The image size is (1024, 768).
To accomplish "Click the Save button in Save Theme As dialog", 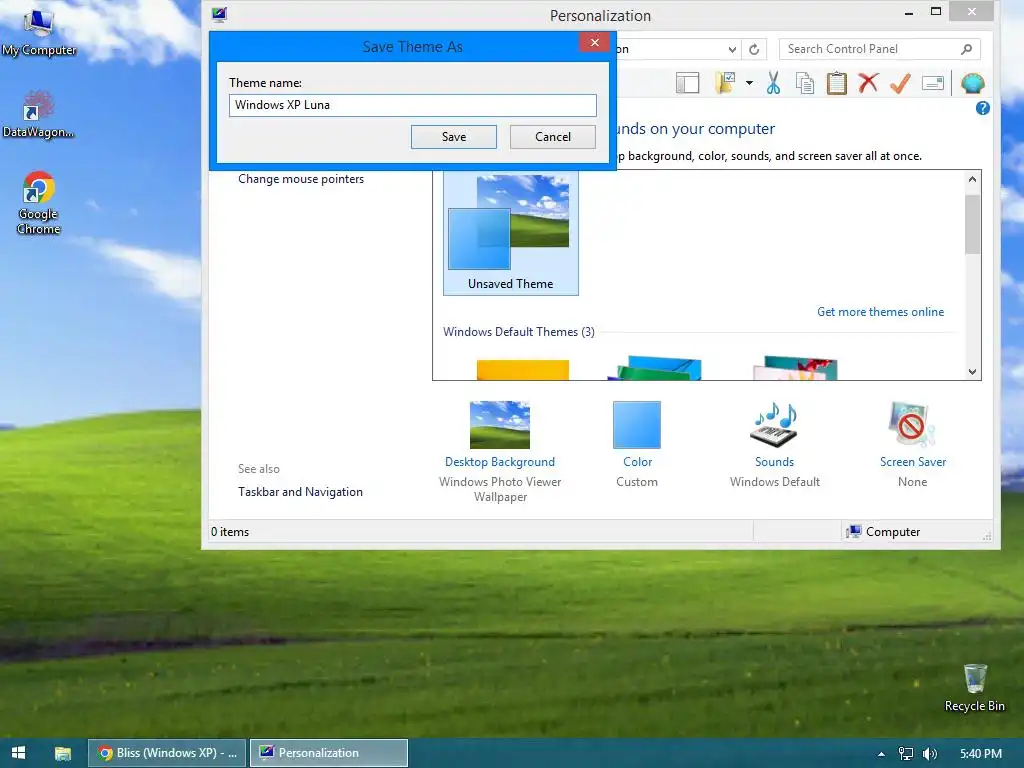I will click(x=453, y=136).
